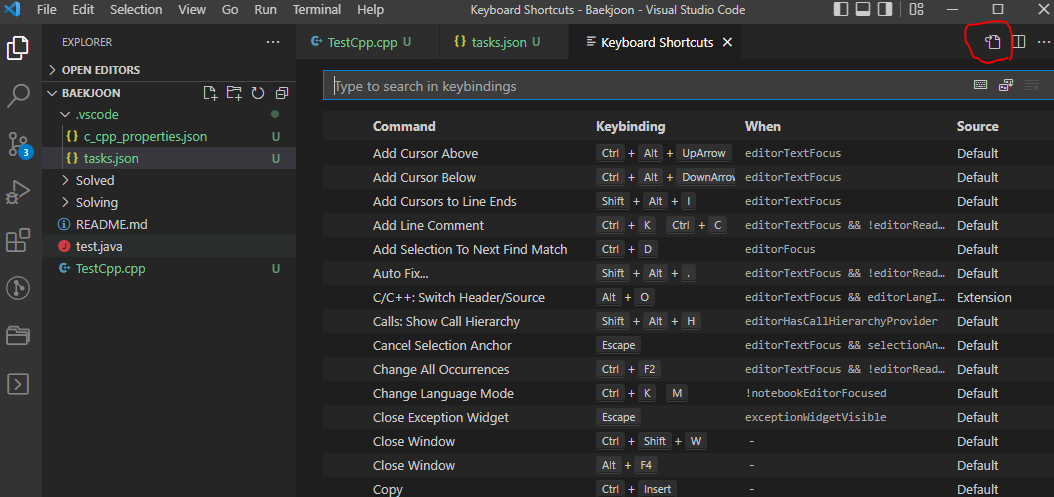Open c_cpp_properties.json in explorer
Viewport: 1054px width, 497px height.
pyautogui.click(x=169, y=137)
